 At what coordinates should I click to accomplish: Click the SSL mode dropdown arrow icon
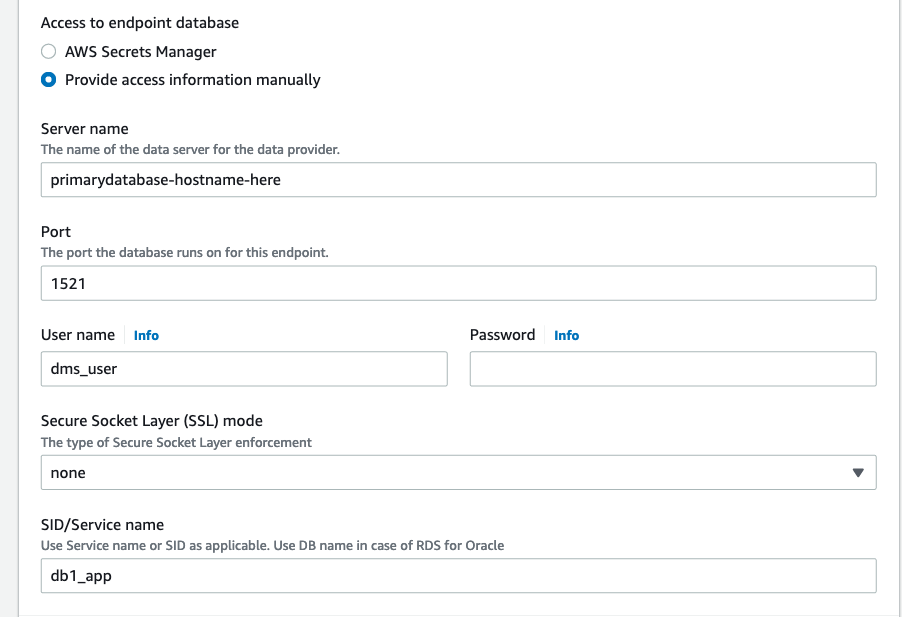pyautogui.click(x=857, y=473)
